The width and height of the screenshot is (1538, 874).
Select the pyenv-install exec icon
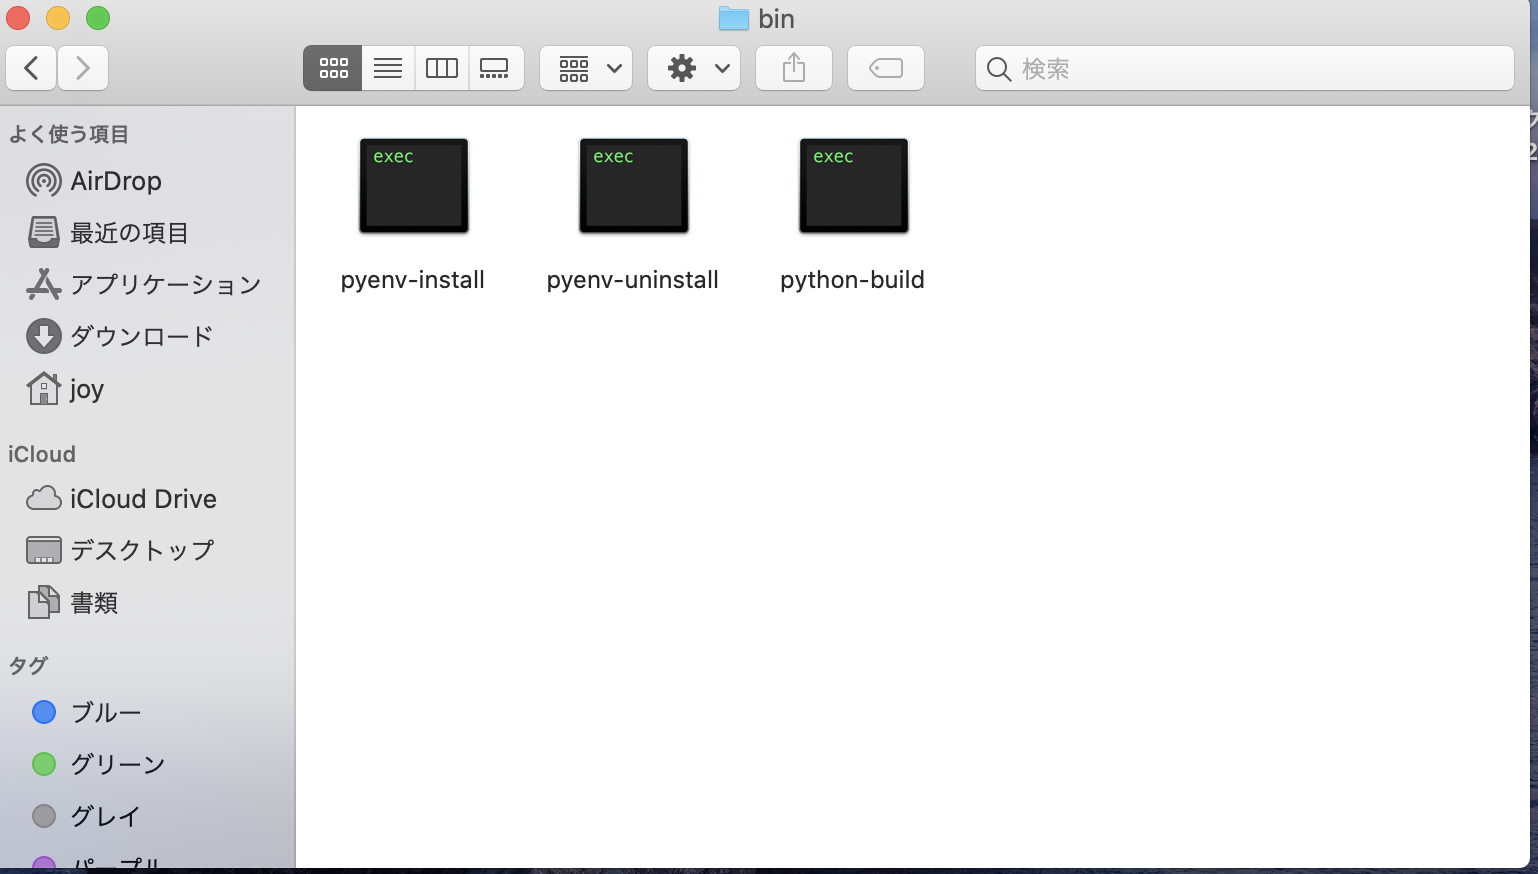pos(414,186)
